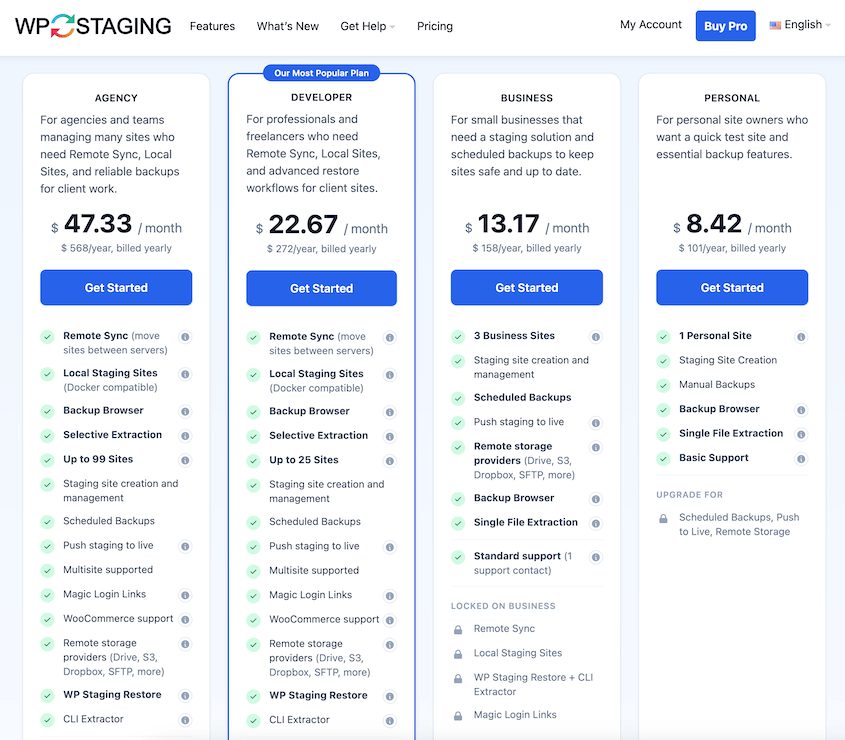Click info icon for Agency Selective Extraction
This screenshot has width=845, height=740.
(x=185, y=435)
